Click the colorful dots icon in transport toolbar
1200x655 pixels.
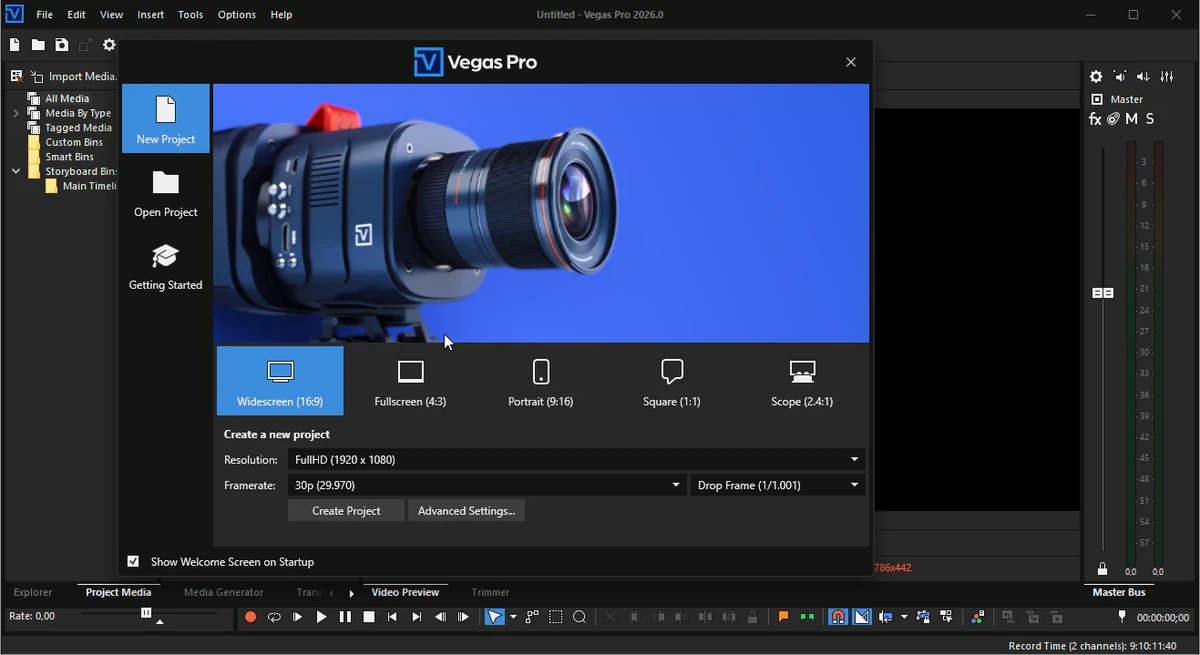(978, 617)
